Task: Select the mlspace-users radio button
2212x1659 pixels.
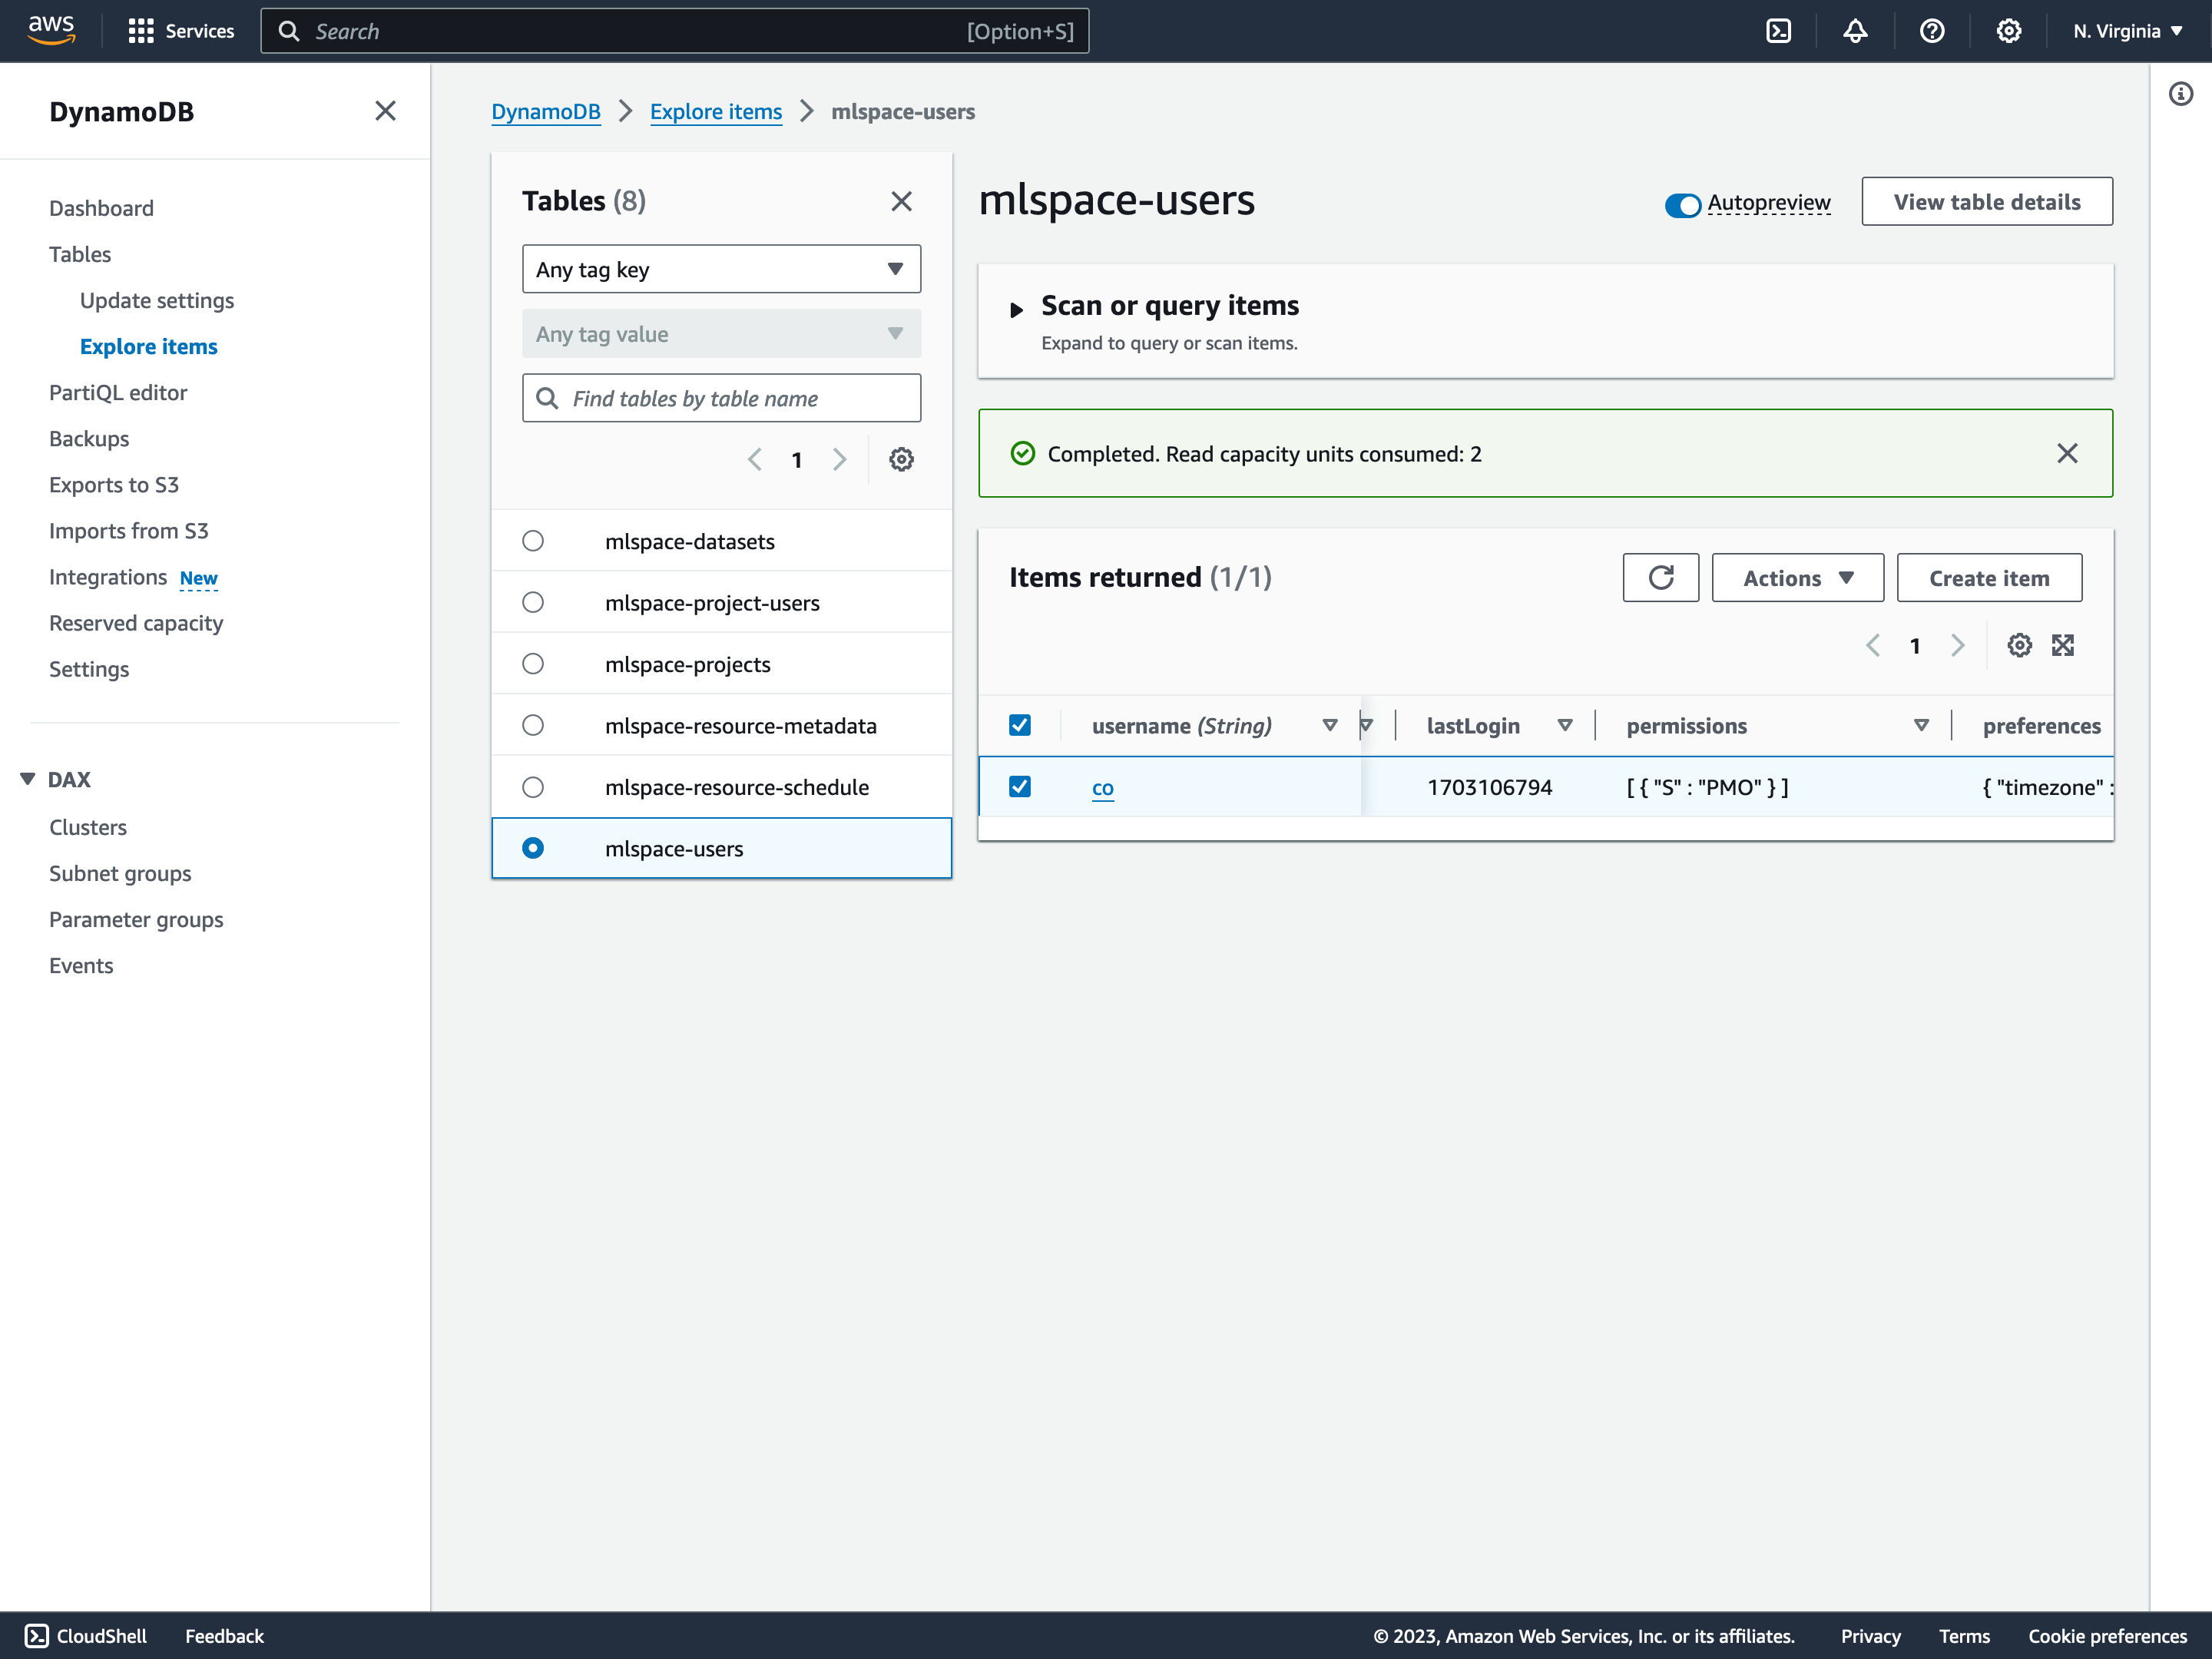Action: pos(533,848)
